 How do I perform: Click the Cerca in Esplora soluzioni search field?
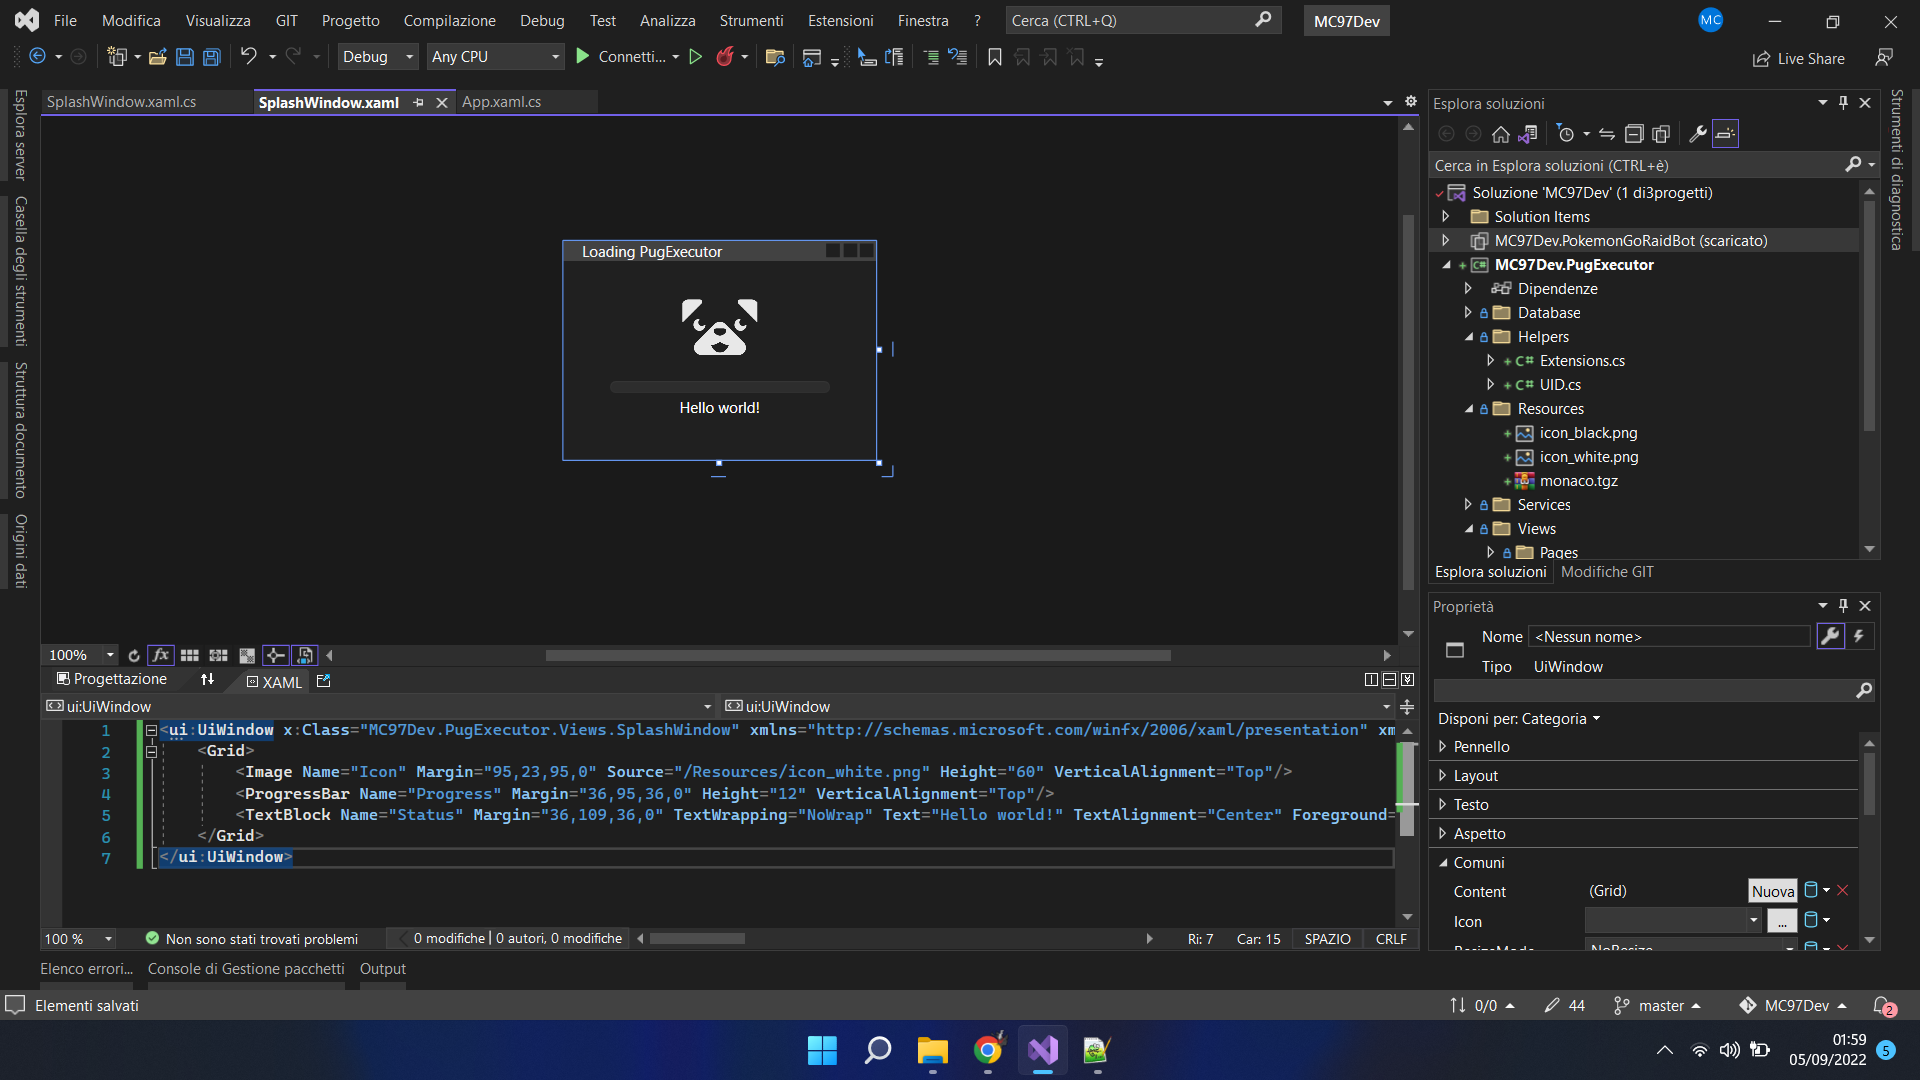tap(1640, 166)
